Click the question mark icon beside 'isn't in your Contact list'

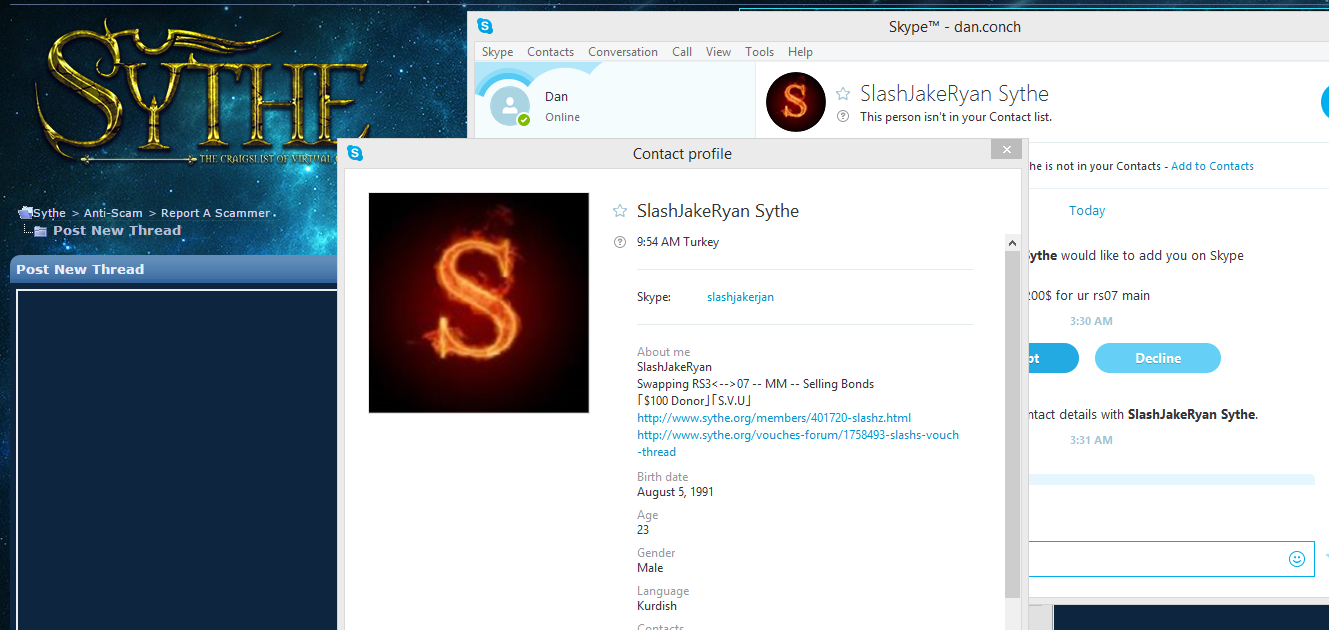[x=843, y=117]
